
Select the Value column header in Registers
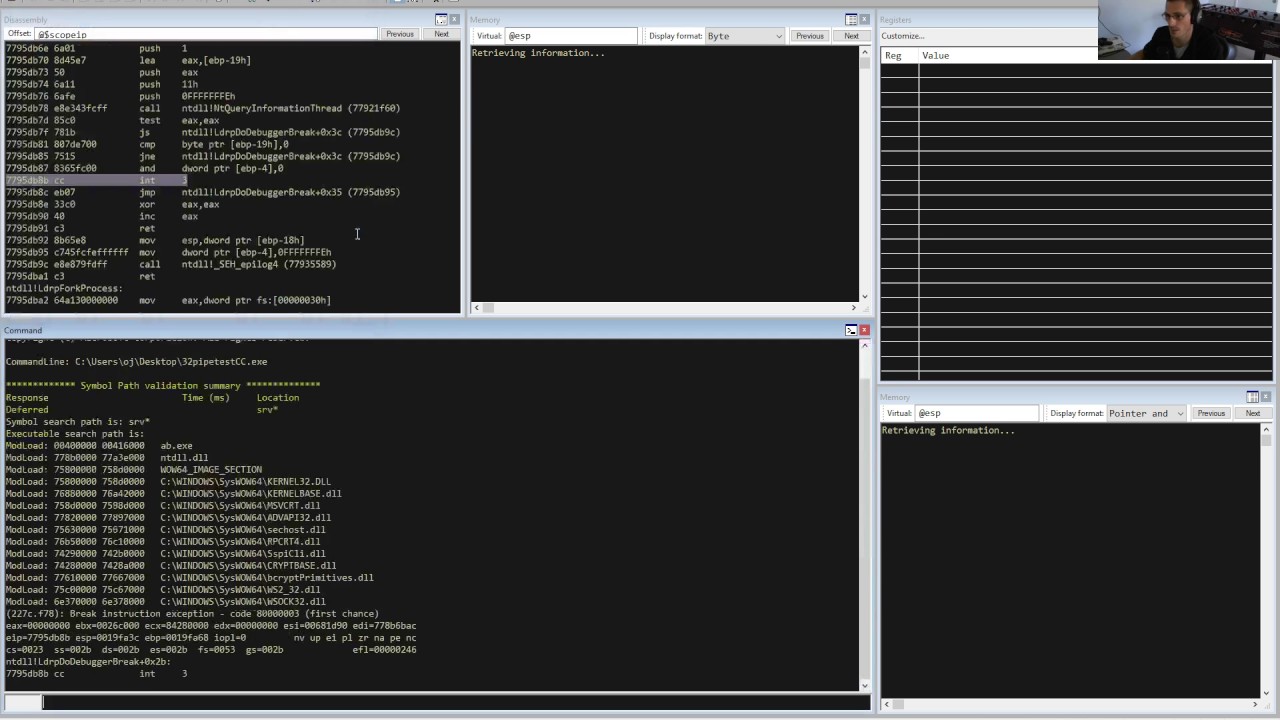(x=936, y=56)
